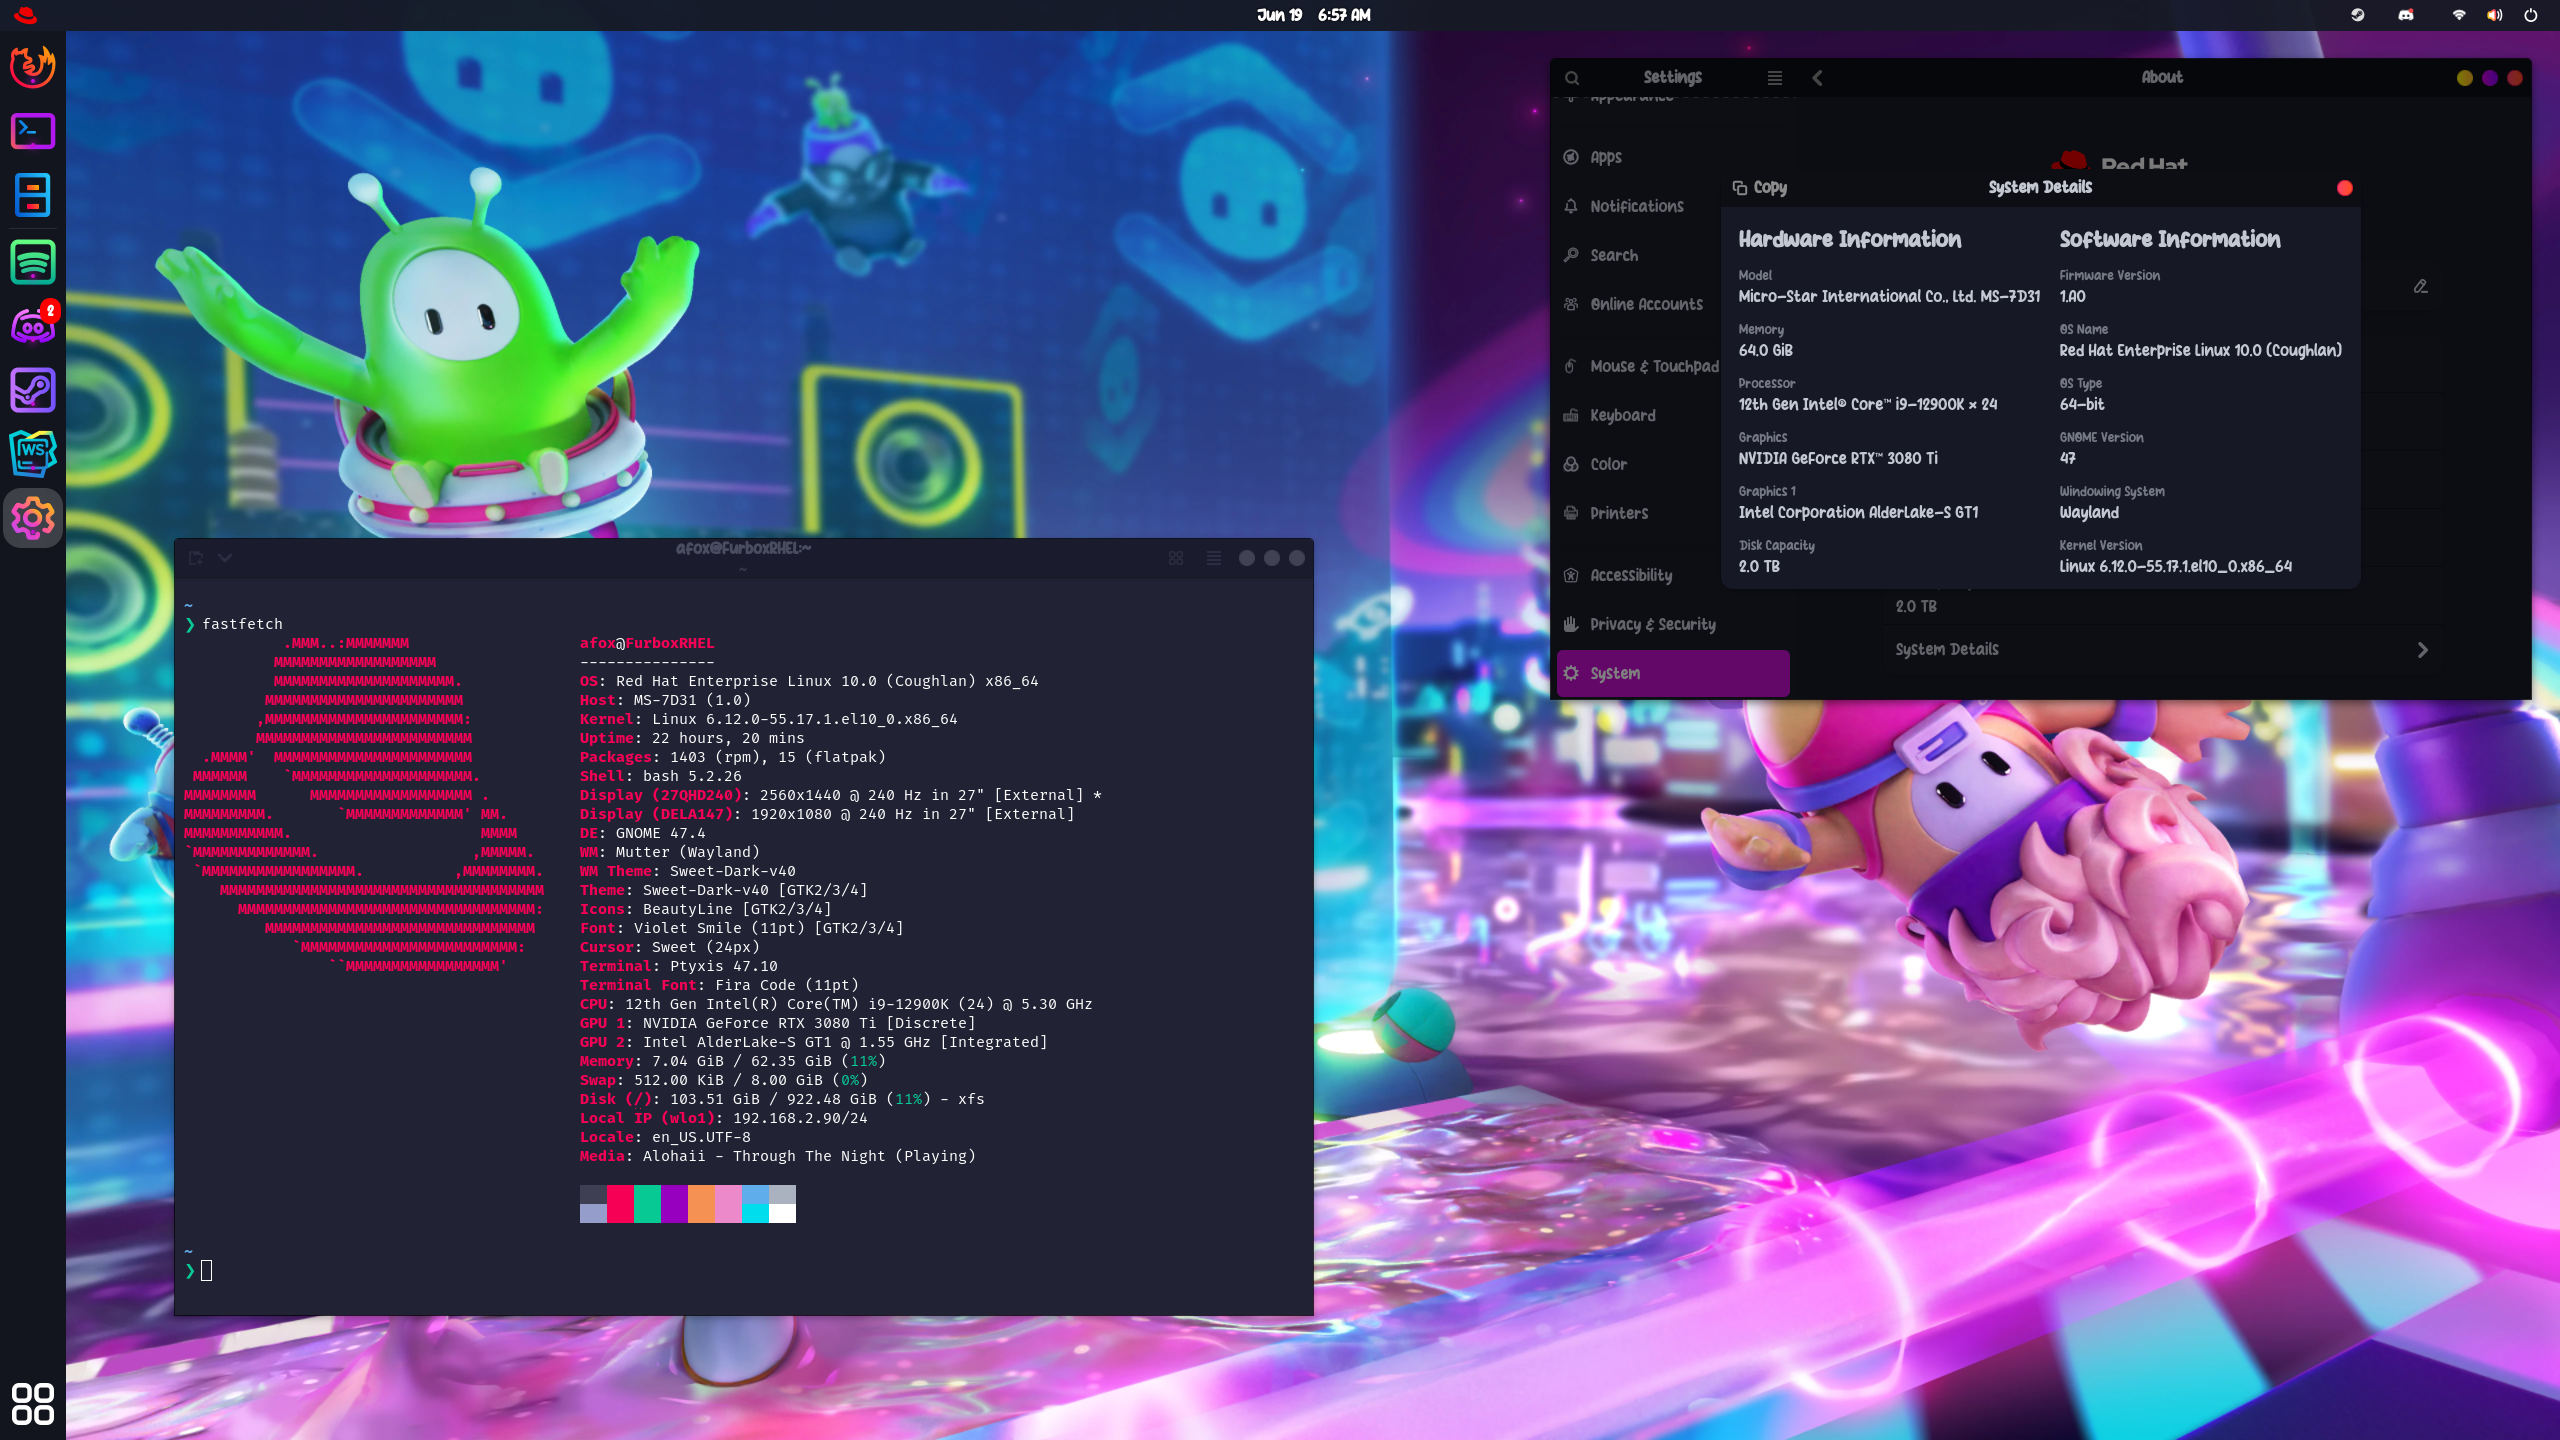Open Firefox from the dock
The image size is (2560, 1440).
point(33,66)
